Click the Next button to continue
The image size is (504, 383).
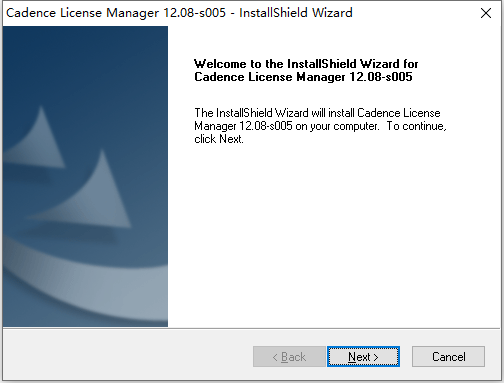363,357
